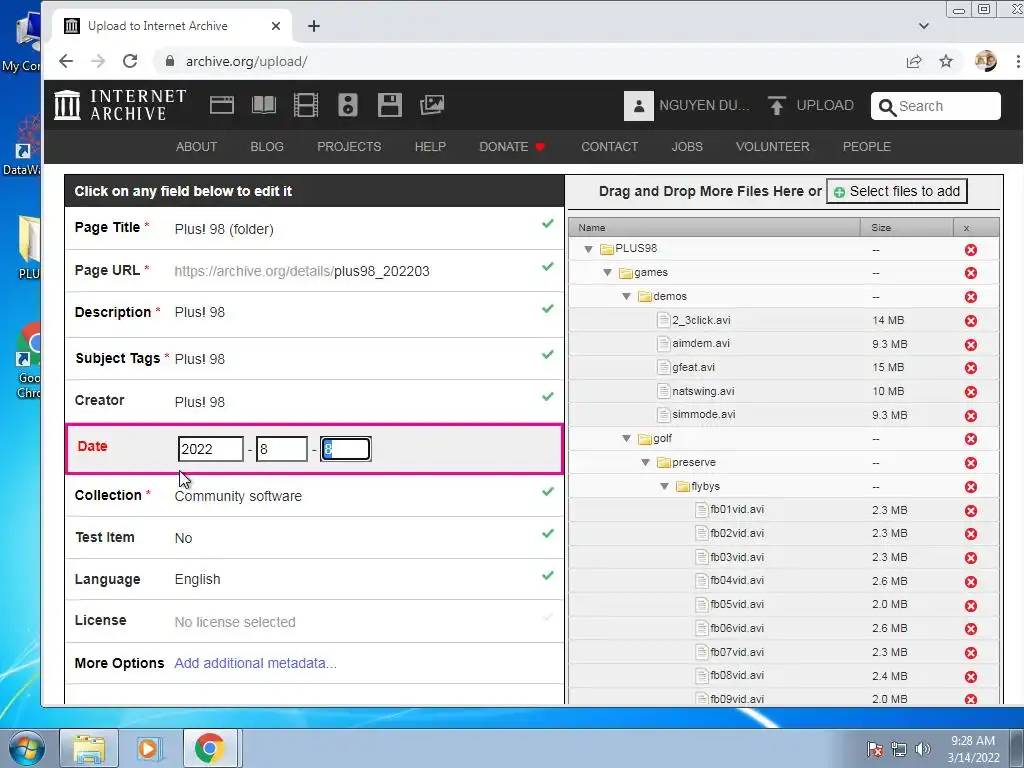Open the DONATE menu item
This screenshot has height=768, width=1024.
(x=511, y=146)
